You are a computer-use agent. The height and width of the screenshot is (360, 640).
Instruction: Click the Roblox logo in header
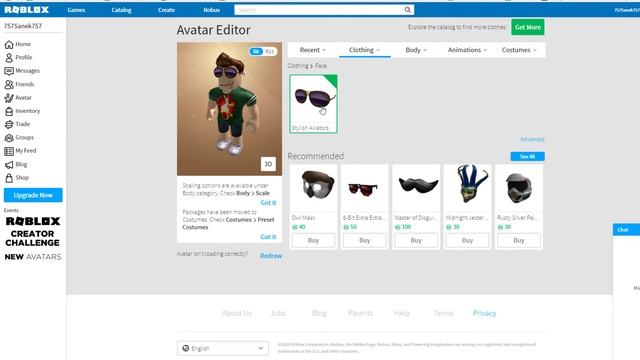[x=27, y=9]
